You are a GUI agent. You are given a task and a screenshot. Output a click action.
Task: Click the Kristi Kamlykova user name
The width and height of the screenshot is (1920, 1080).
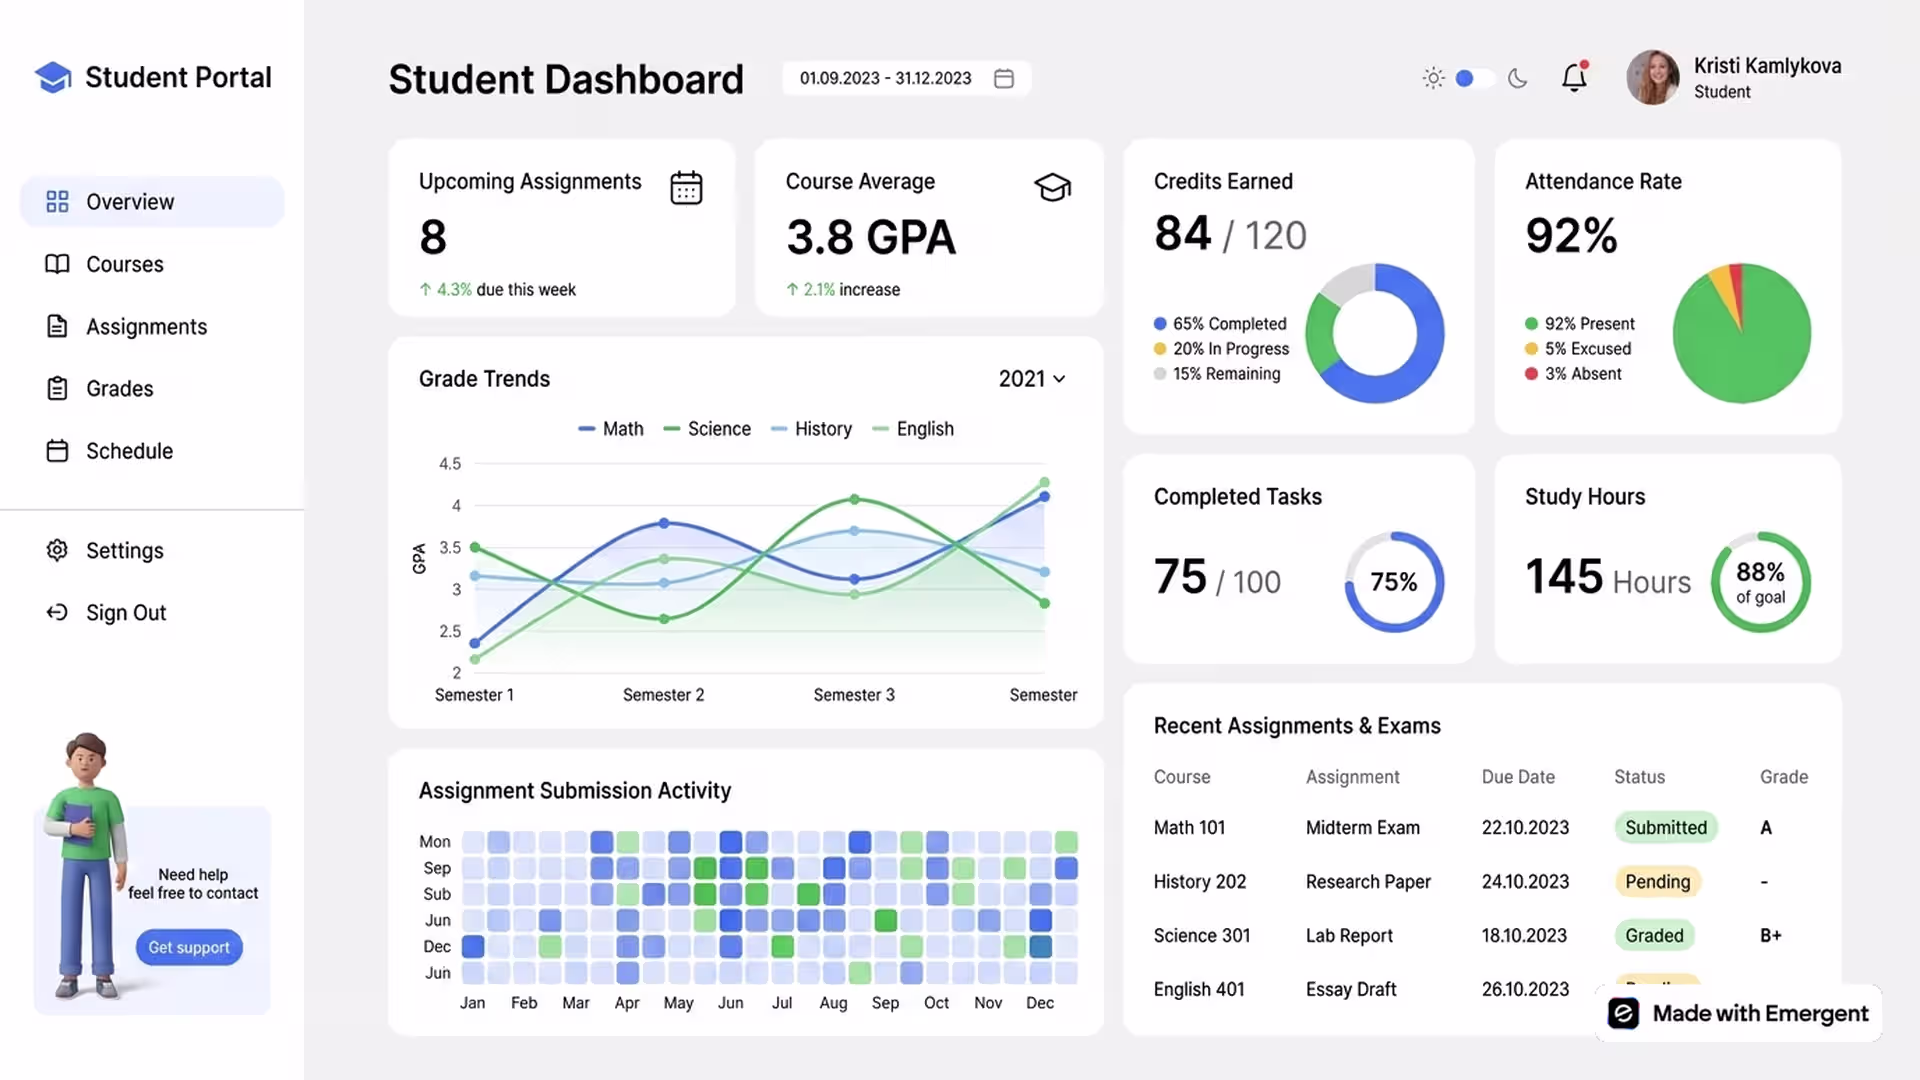[1767, 66]
